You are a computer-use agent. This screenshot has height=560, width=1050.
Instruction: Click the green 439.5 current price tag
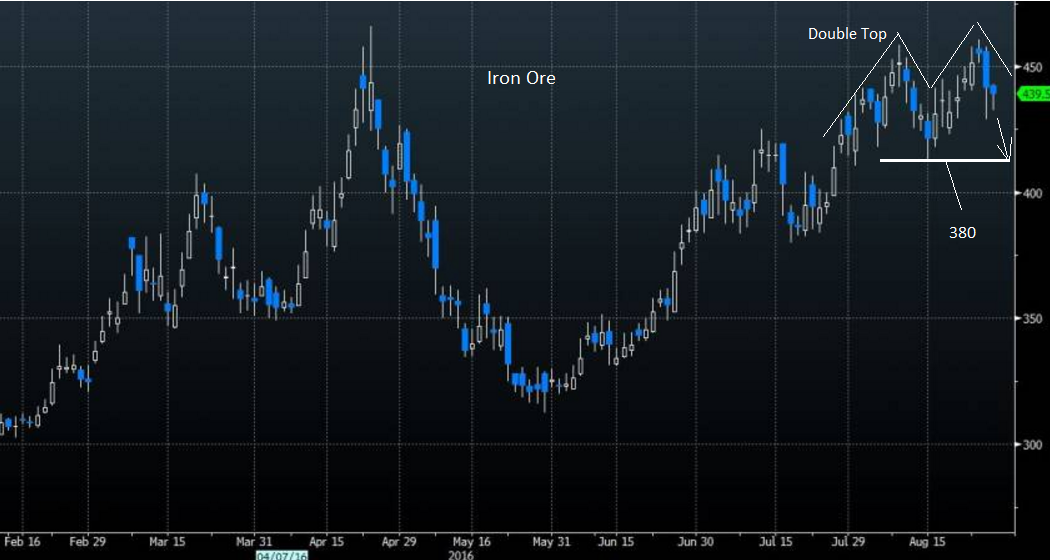[x=1034, y=94]
